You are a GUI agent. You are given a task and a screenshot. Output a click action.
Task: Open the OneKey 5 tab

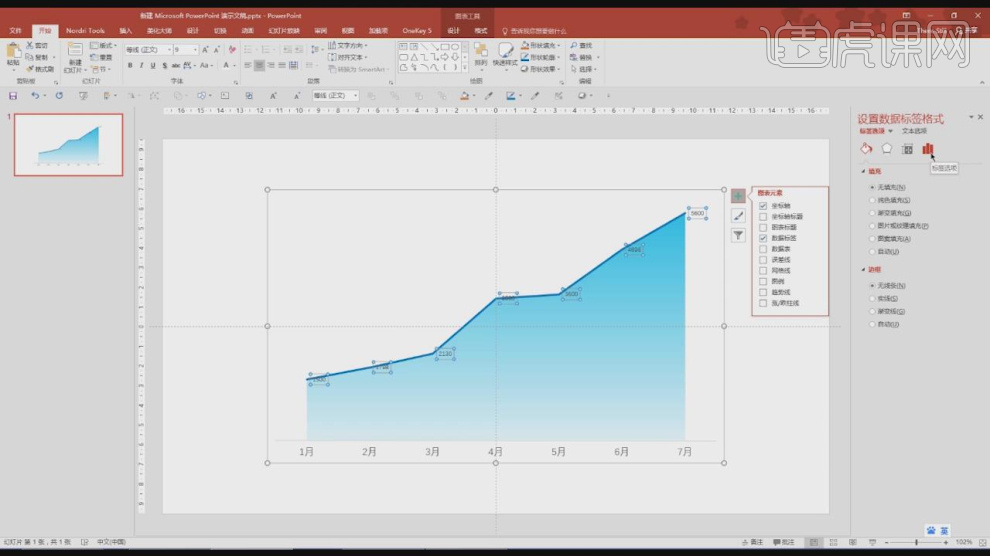point(417,30)
